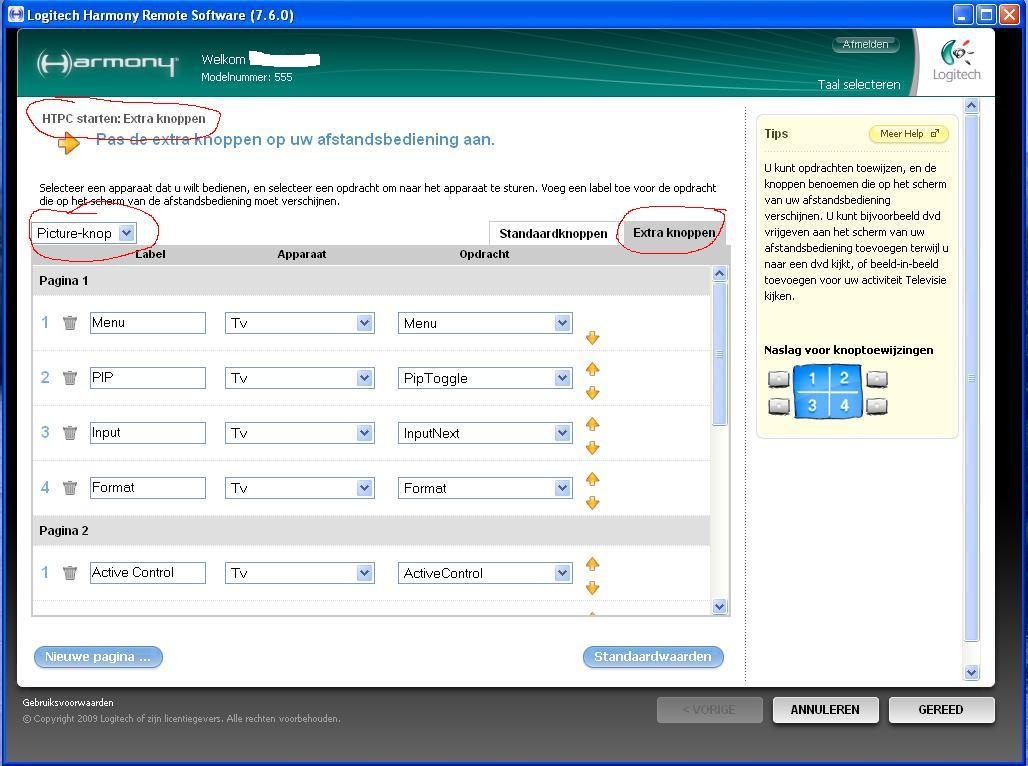Click the Nieuwe pagina button
This screenshot has height=766, width=1028.
98,656
